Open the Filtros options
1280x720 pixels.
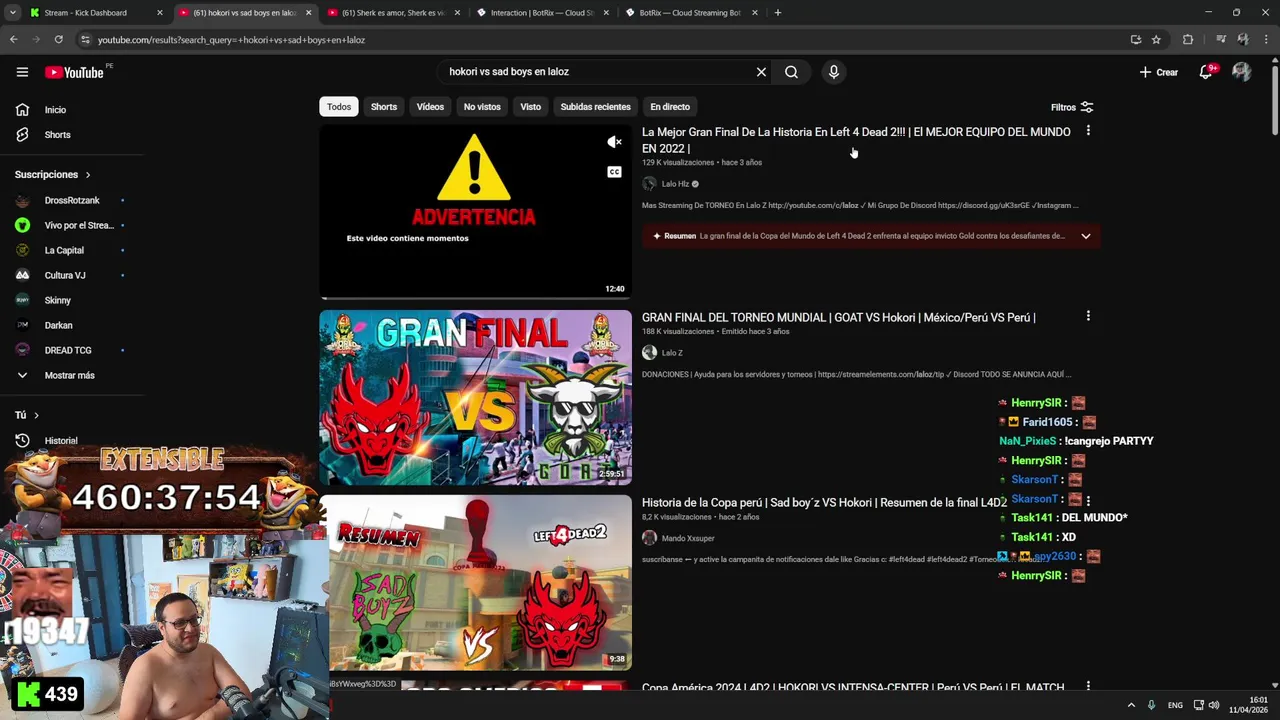(1072, 107)
